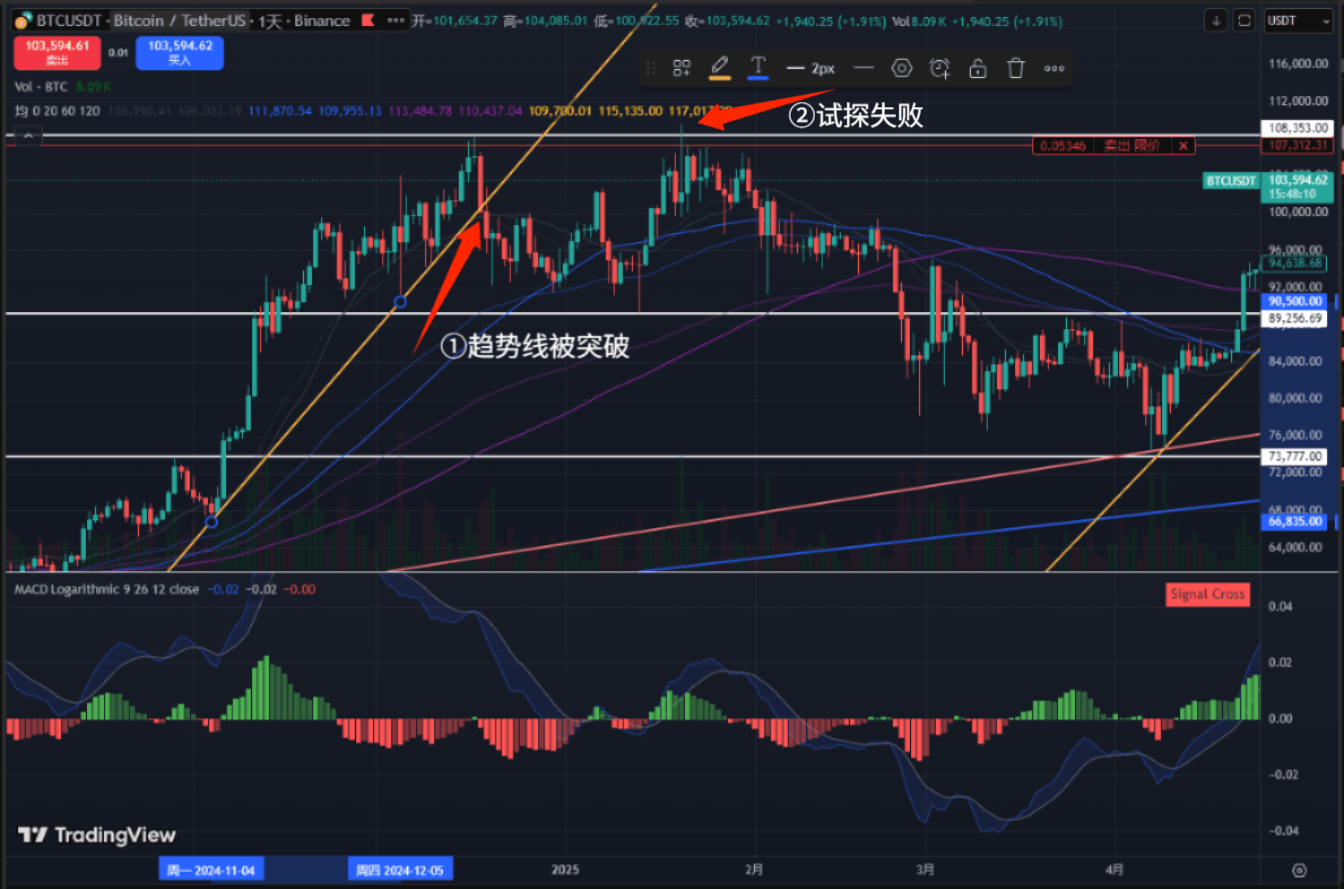Collapse the indicator legend with the chevron
1344x889 pixels.
[x=28, y=134]
